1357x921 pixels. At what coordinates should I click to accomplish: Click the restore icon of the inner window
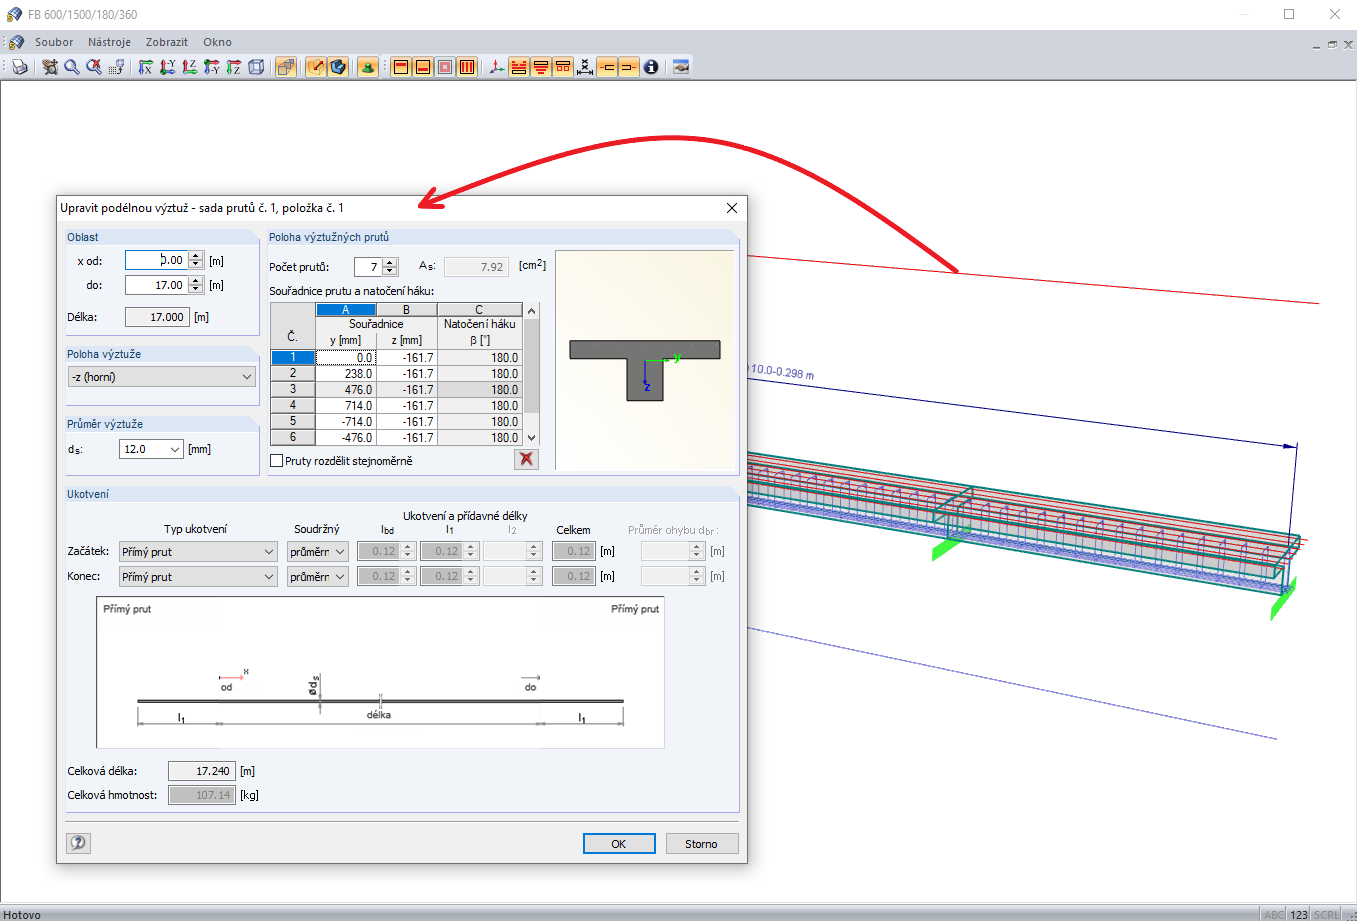pos(1332,44)
